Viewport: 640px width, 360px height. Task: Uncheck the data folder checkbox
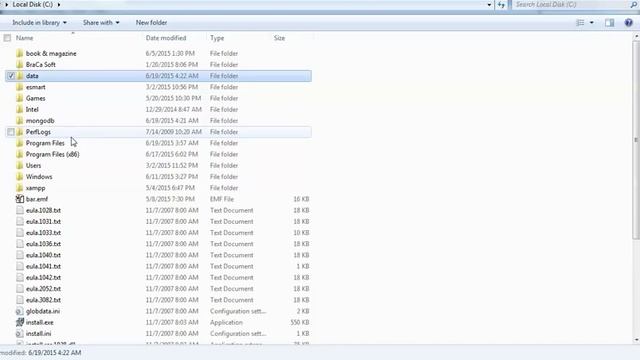(x=11, y=76)
